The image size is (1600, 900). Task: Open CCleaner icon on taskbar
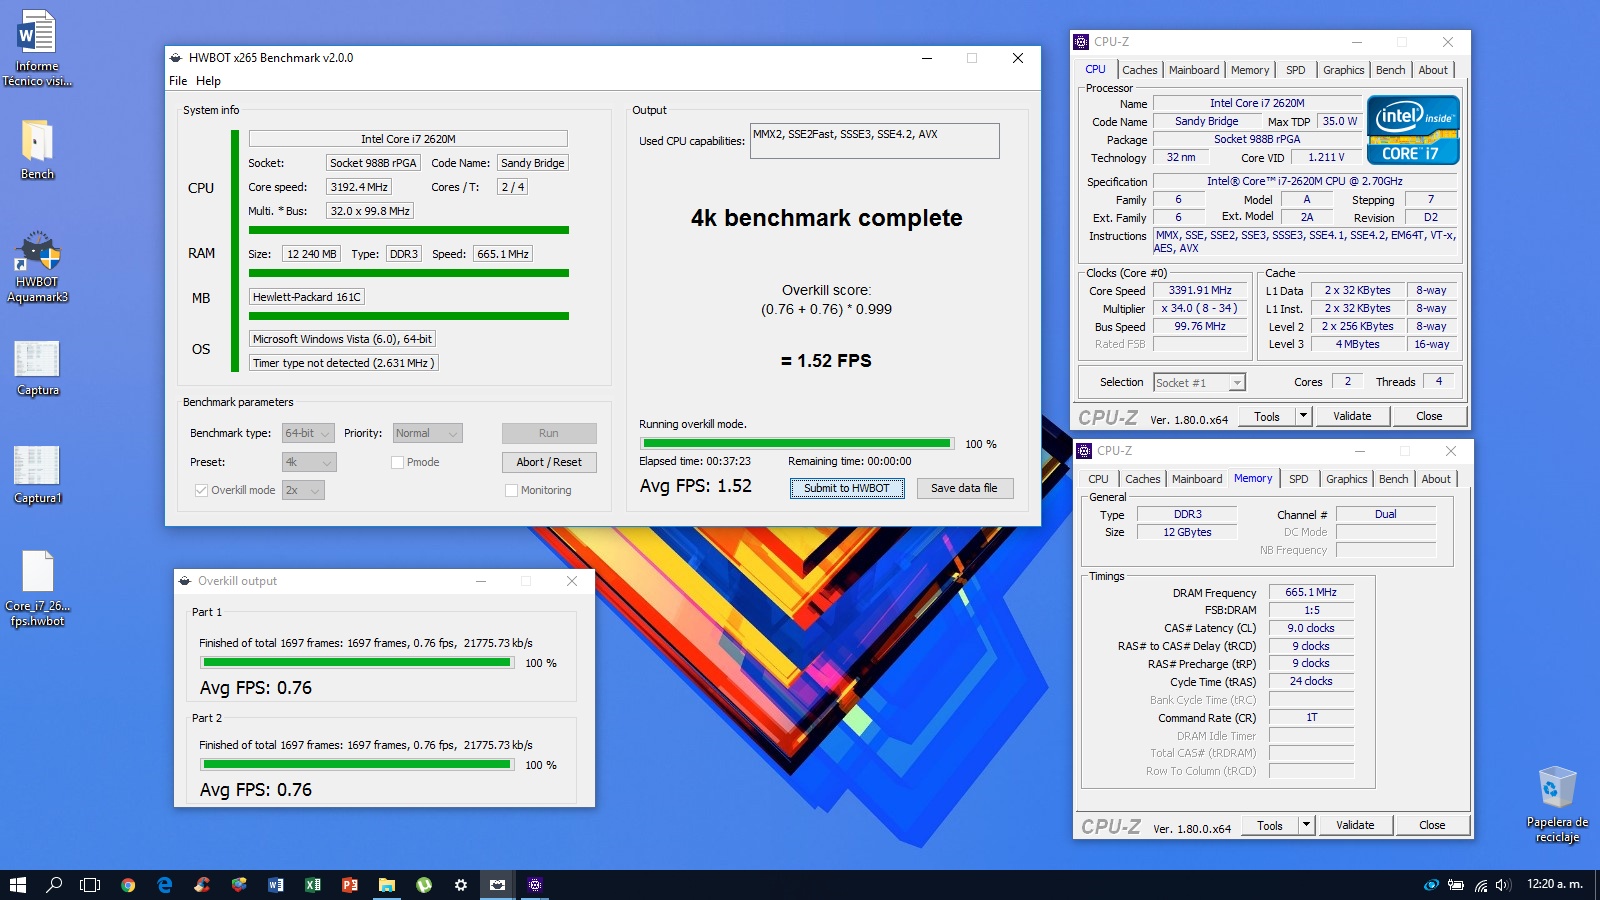tap(202, 885)
